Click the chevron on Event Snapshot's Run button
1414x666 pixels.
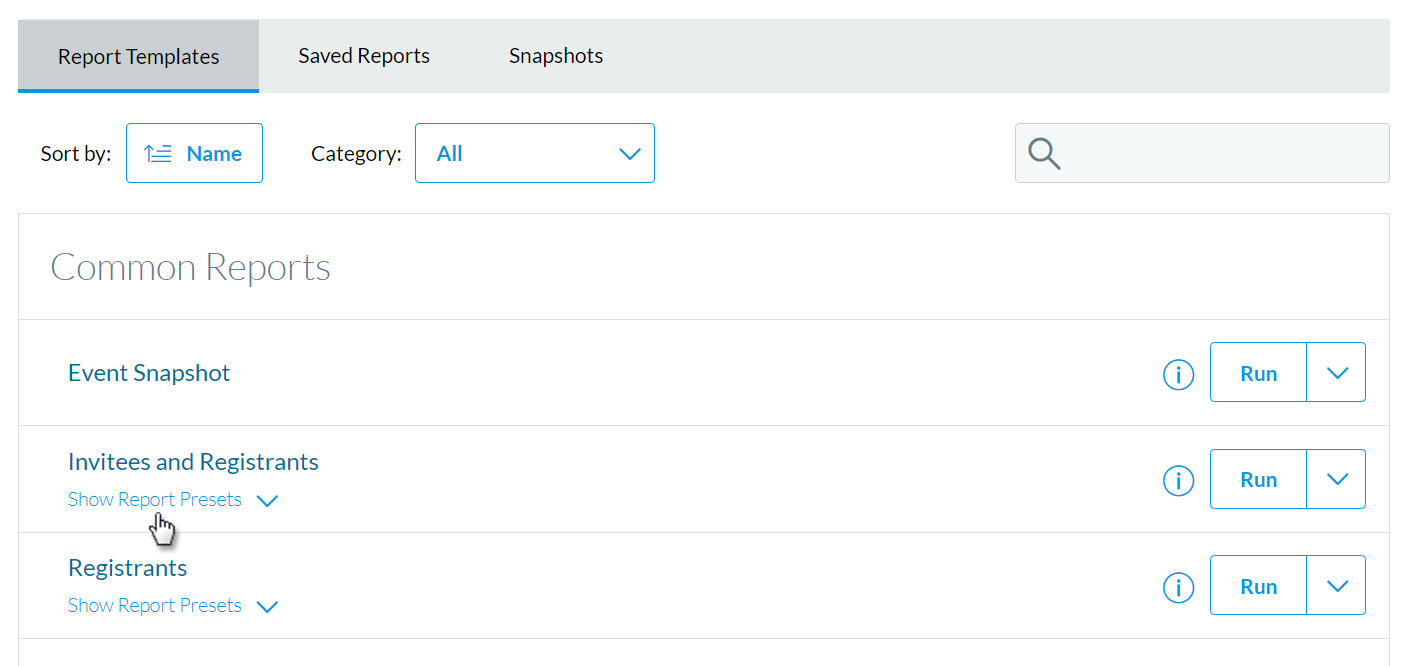coord(1337,372)
